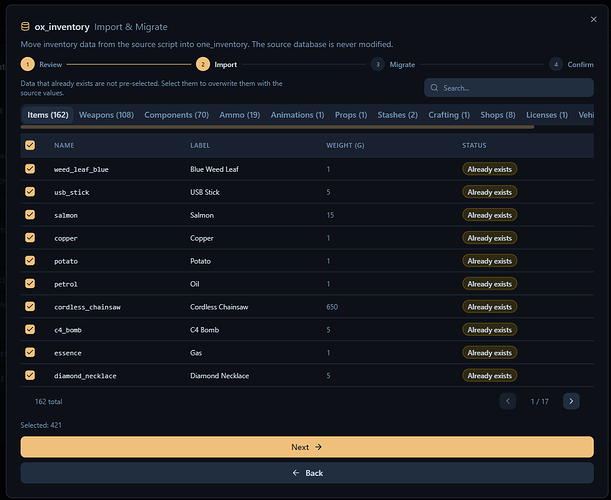
Task: Open the Licenses (1) tab
Action: [x=547, y=115]
